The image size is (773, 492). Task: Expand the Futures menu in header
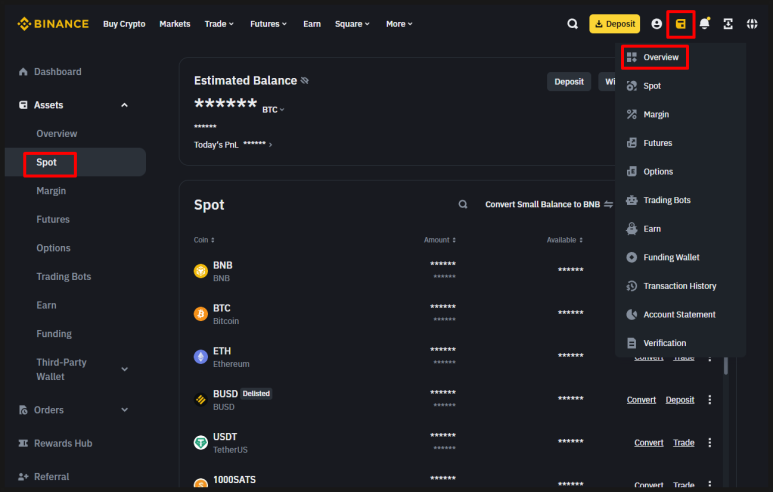click(268, 24)
